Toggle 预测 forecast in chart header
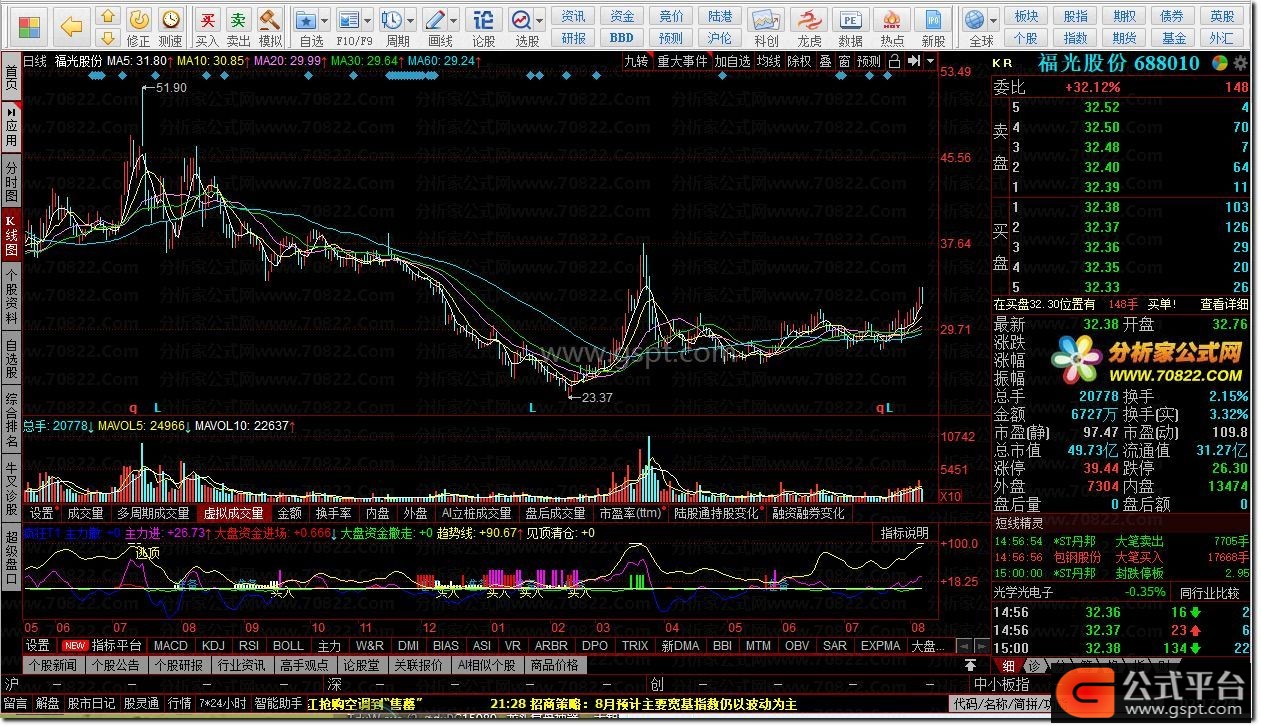The image size is (1261, 726). 869,61
